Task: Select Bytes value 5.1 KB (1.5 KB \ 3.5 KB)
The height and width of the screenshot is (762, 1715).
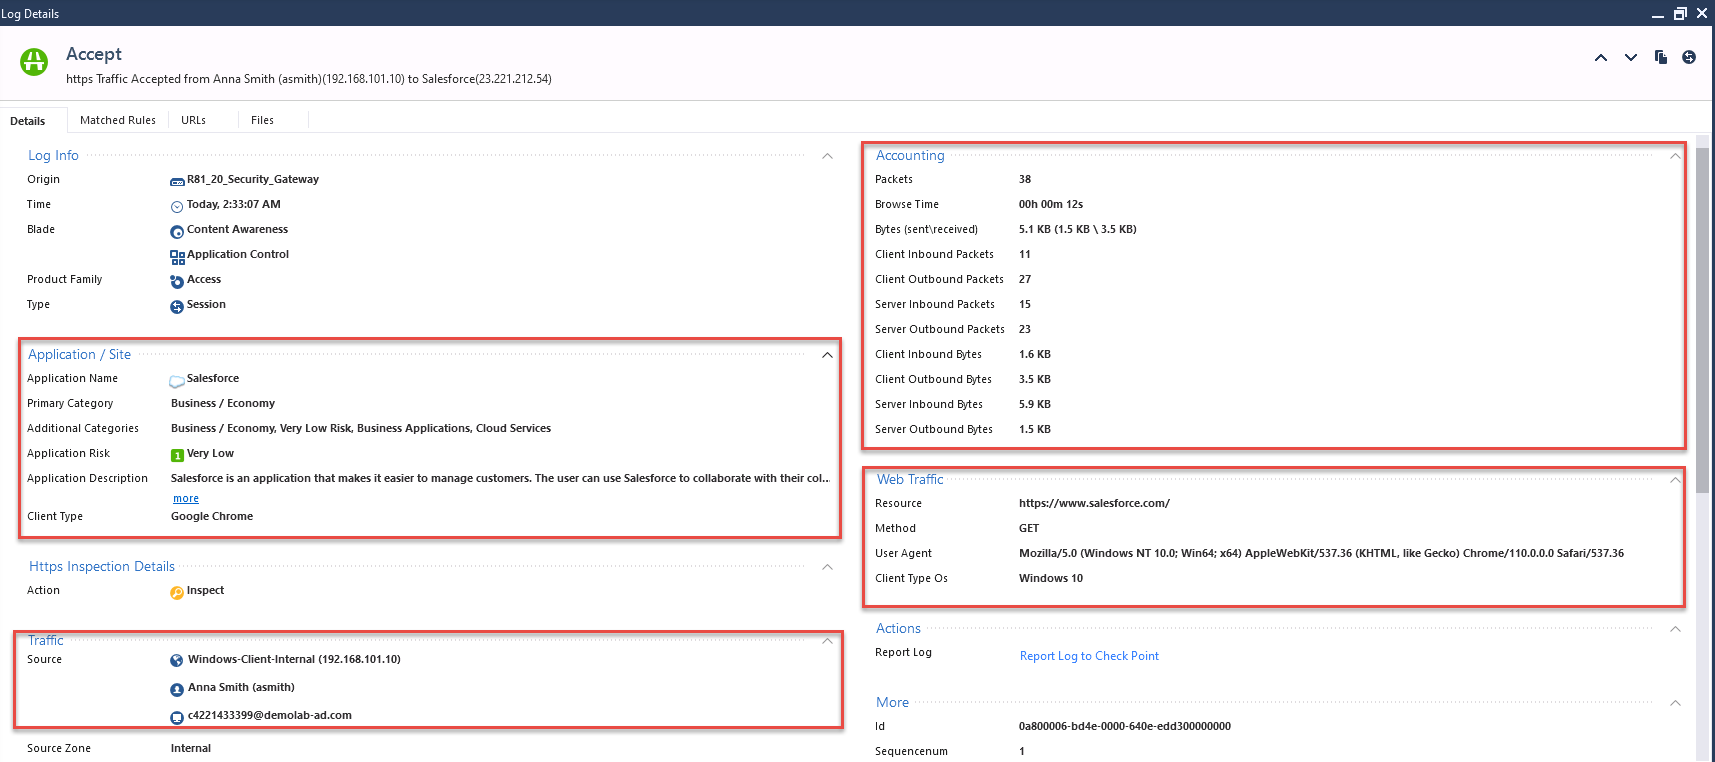Action: click(1078, 229)
